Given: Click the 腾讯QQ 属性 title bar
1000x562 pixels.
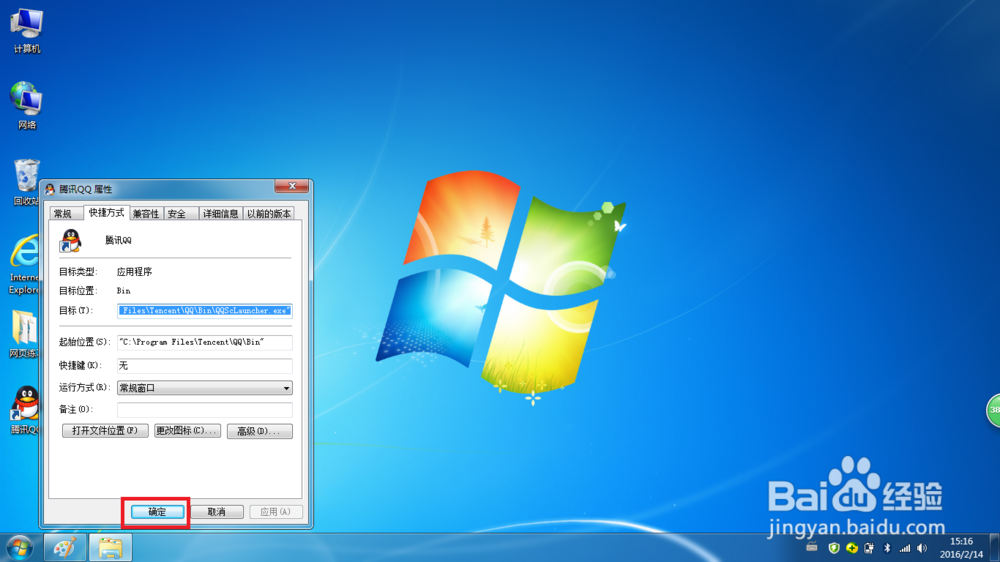Looking at the screenshot, I should coord(159,189).
